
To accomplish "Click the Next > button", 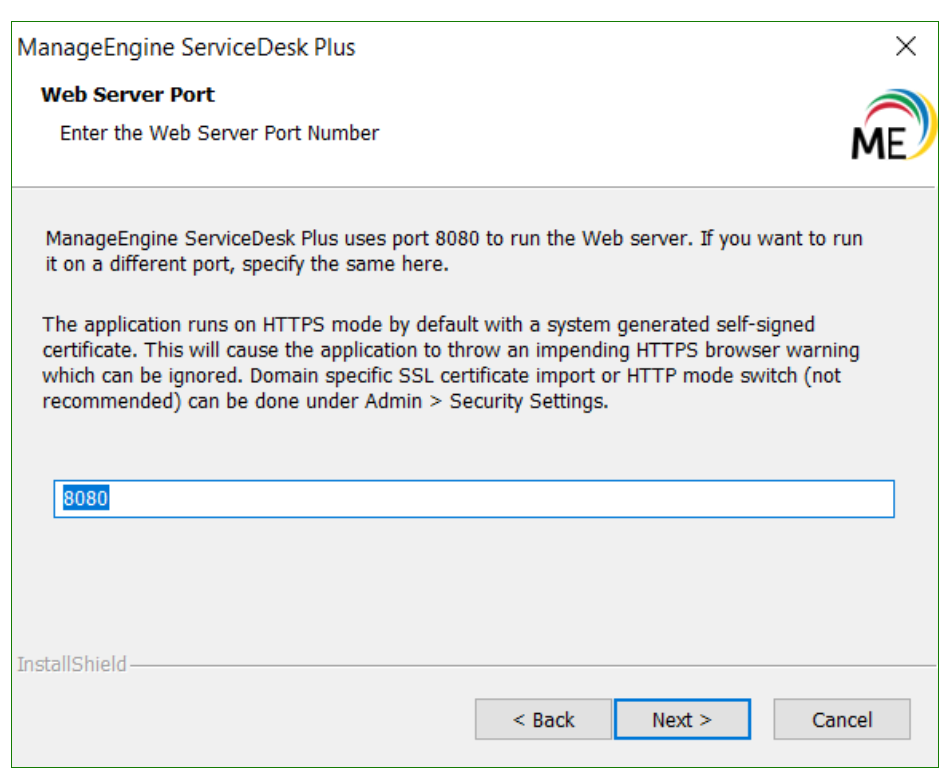I will (x=682, y=720).
